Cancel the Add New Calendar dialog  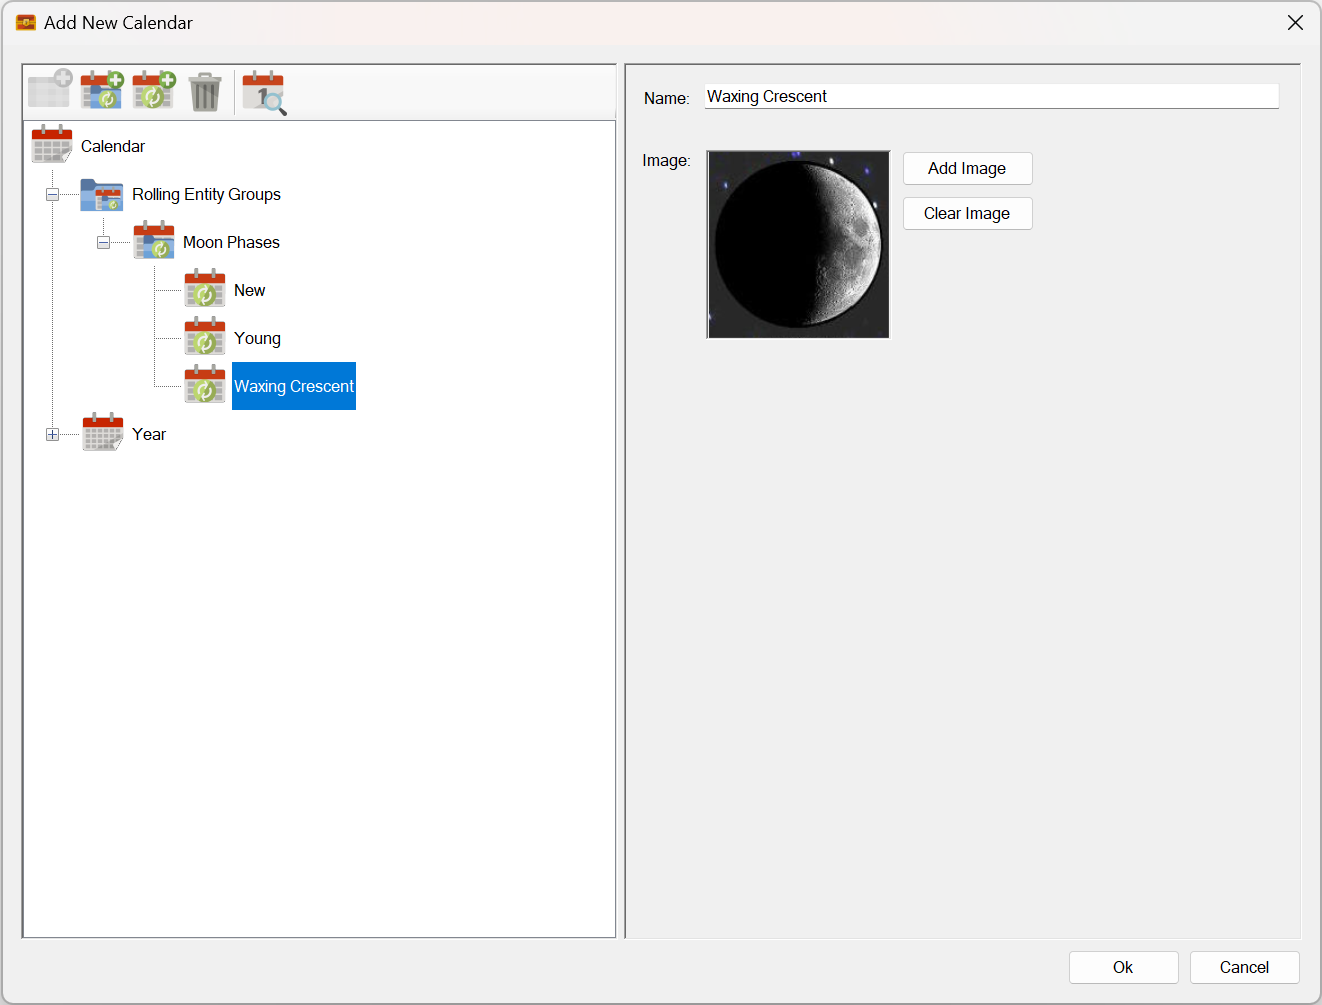[1244, 967]
